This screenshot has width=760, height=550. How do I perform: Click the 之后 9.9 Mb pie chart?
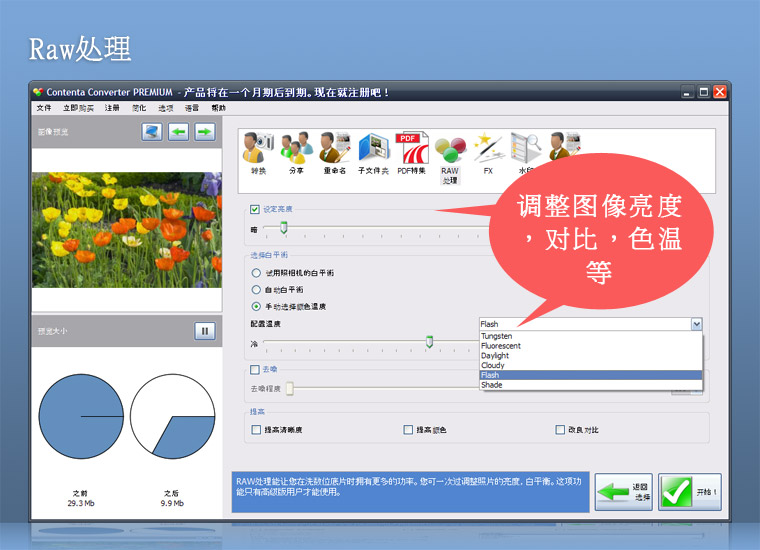tap(173, 416)
